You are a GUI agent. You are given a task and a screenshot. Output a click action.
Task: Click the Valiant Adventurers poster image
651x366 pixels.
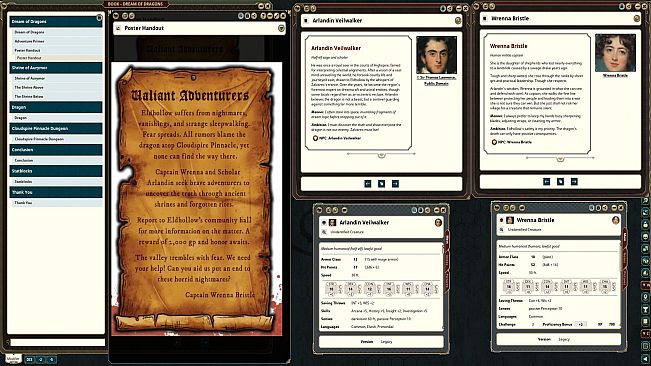click(x=196, y=198)
